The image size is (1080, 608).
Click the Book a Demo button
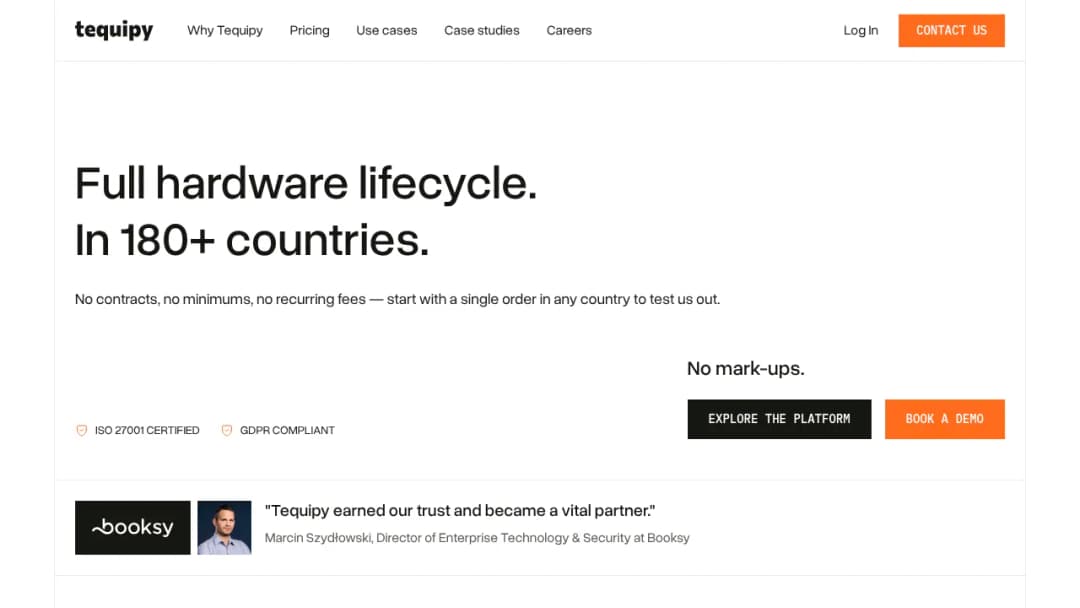(x=944, y=419)
